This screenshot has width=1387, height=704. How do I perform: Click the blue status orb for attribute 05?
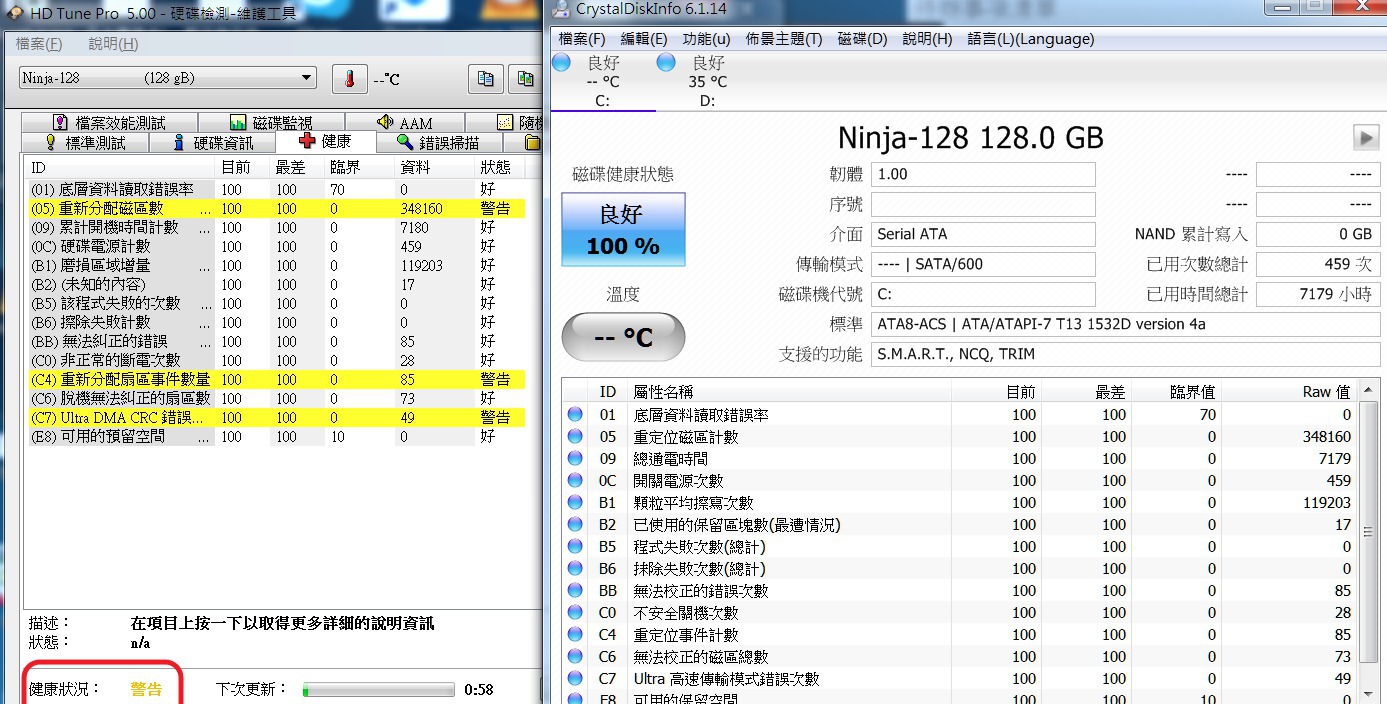point(575,436)
